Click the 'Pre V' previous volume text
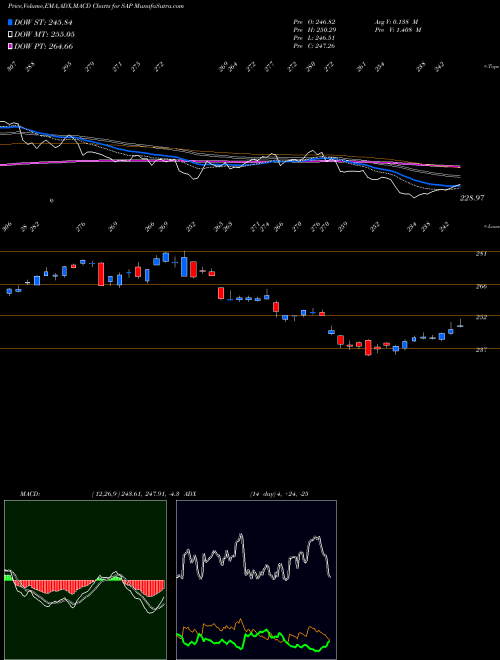 398,30
